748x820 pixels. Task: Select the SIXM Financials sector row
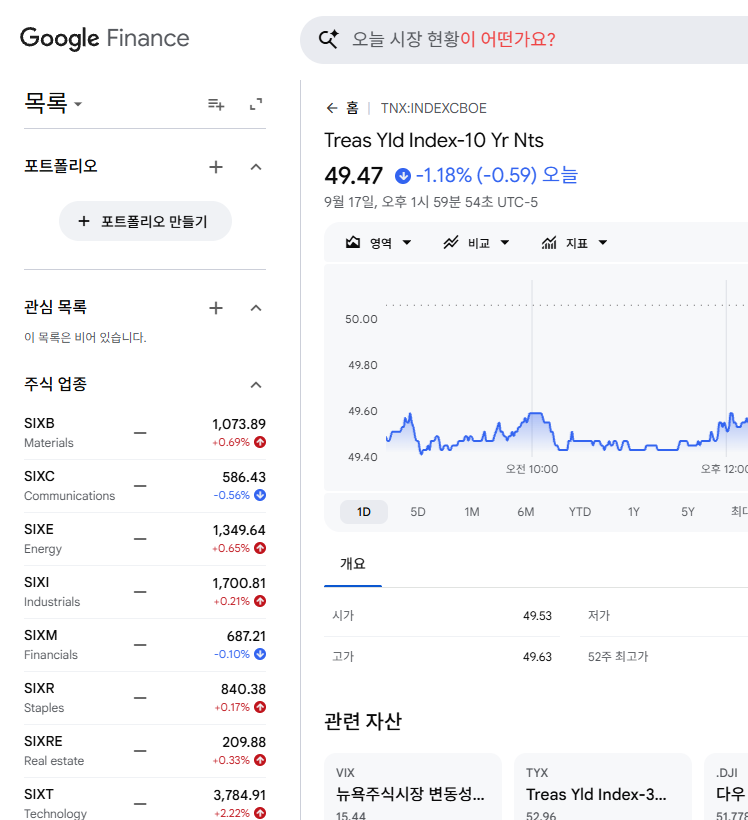coord(145,645)
